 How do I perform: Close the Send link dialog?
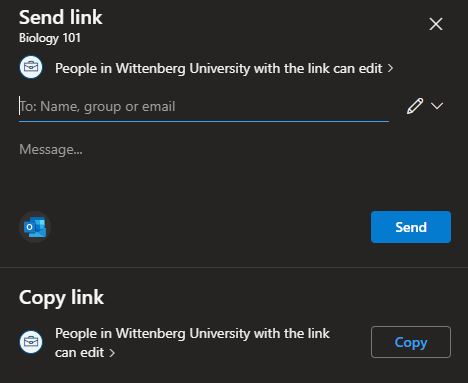[436, 24]
